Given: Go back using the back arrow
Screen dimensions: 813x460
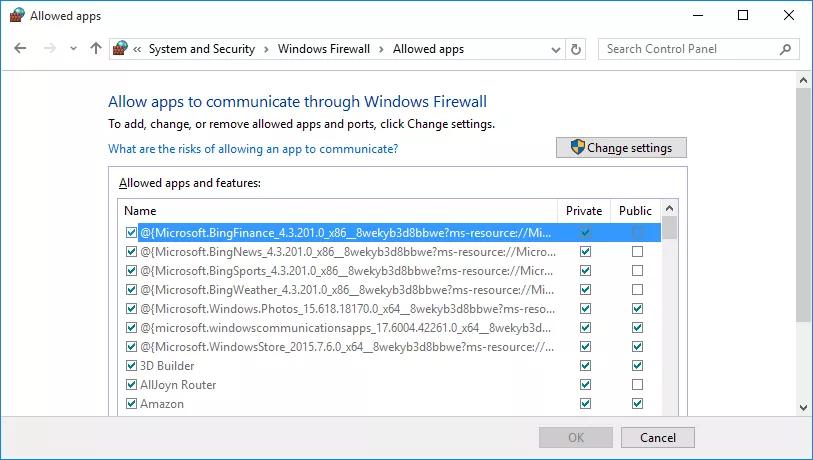Looking at the screenshot, I should [20, 49].
